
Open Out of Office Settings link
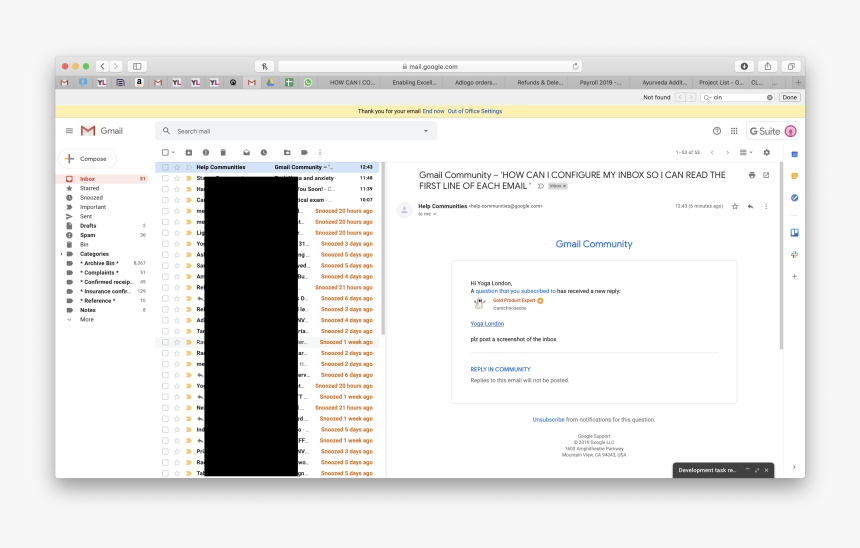click(474, 111)
